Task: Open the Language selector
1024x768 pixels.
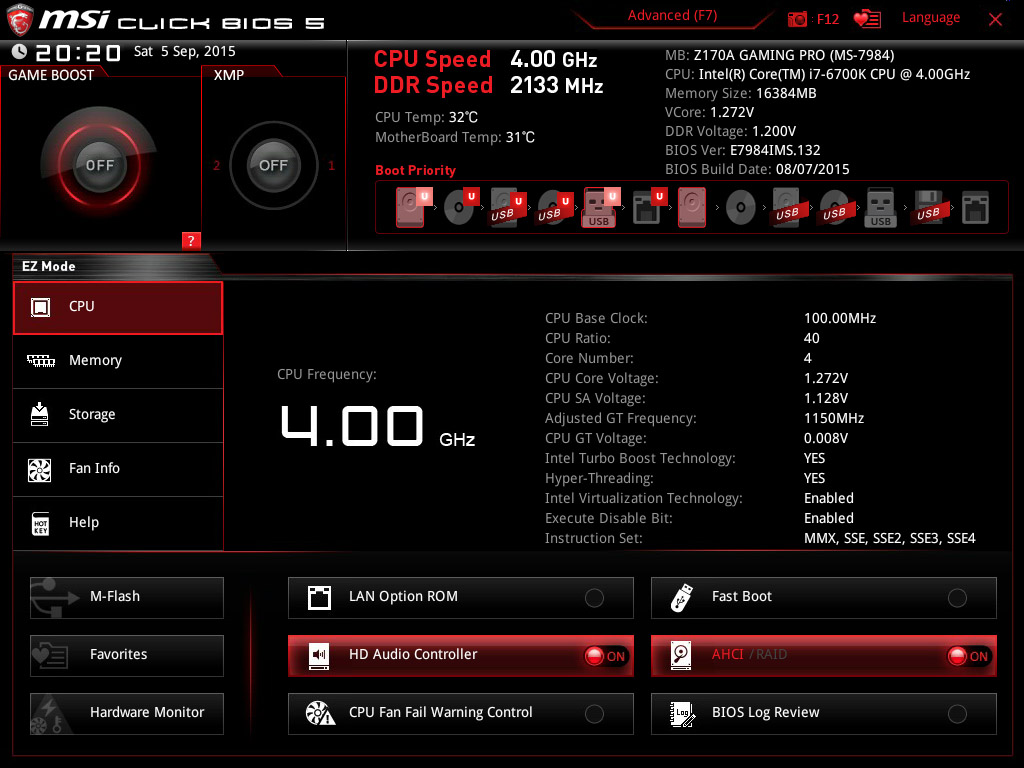Action: (x=931, y=18)
